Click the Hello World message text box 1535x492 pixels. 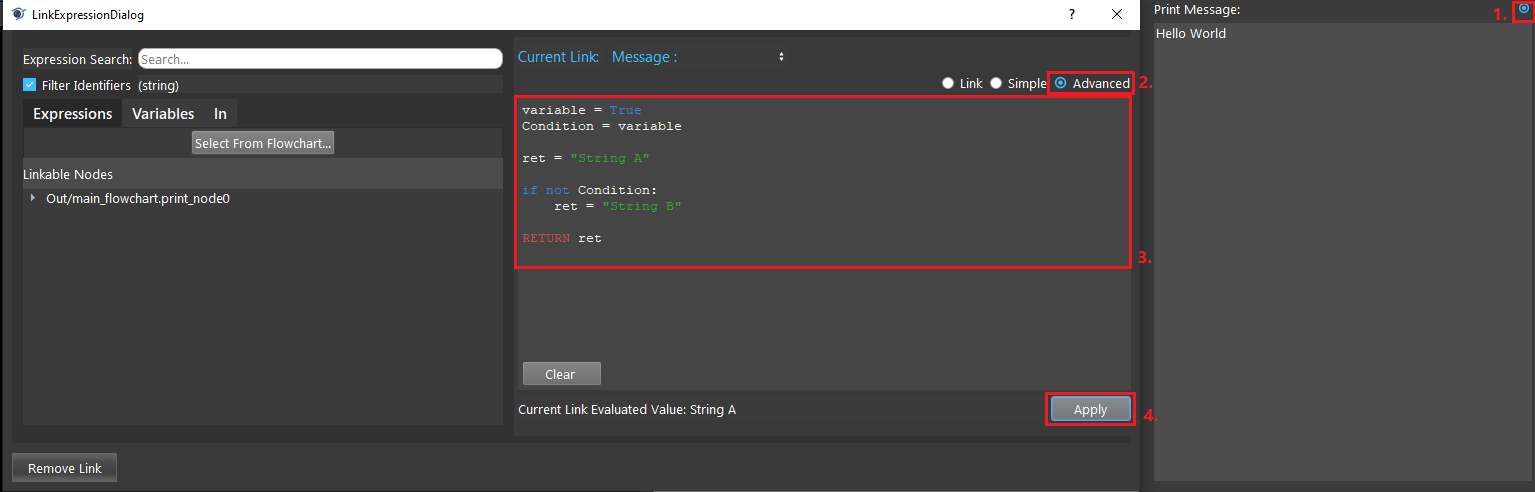pos(1341,250)
